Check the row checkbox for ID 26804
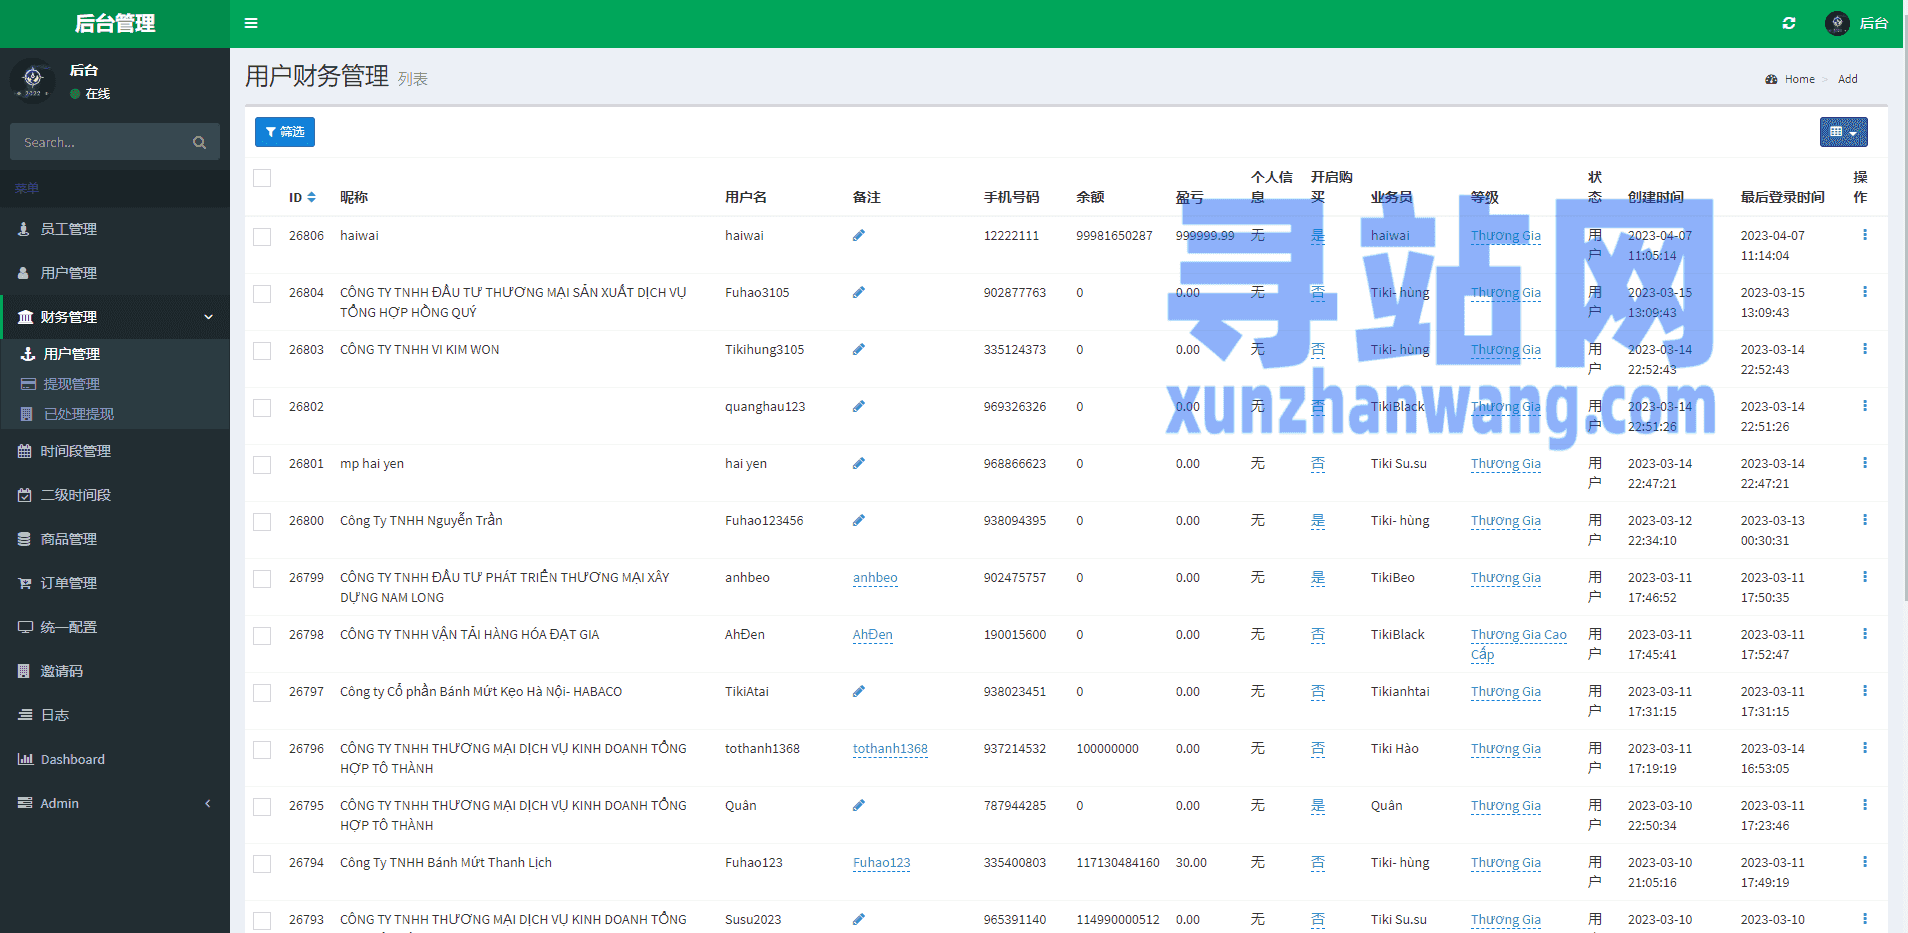This screenshot has width=1908, height=933. coord(262,294)
